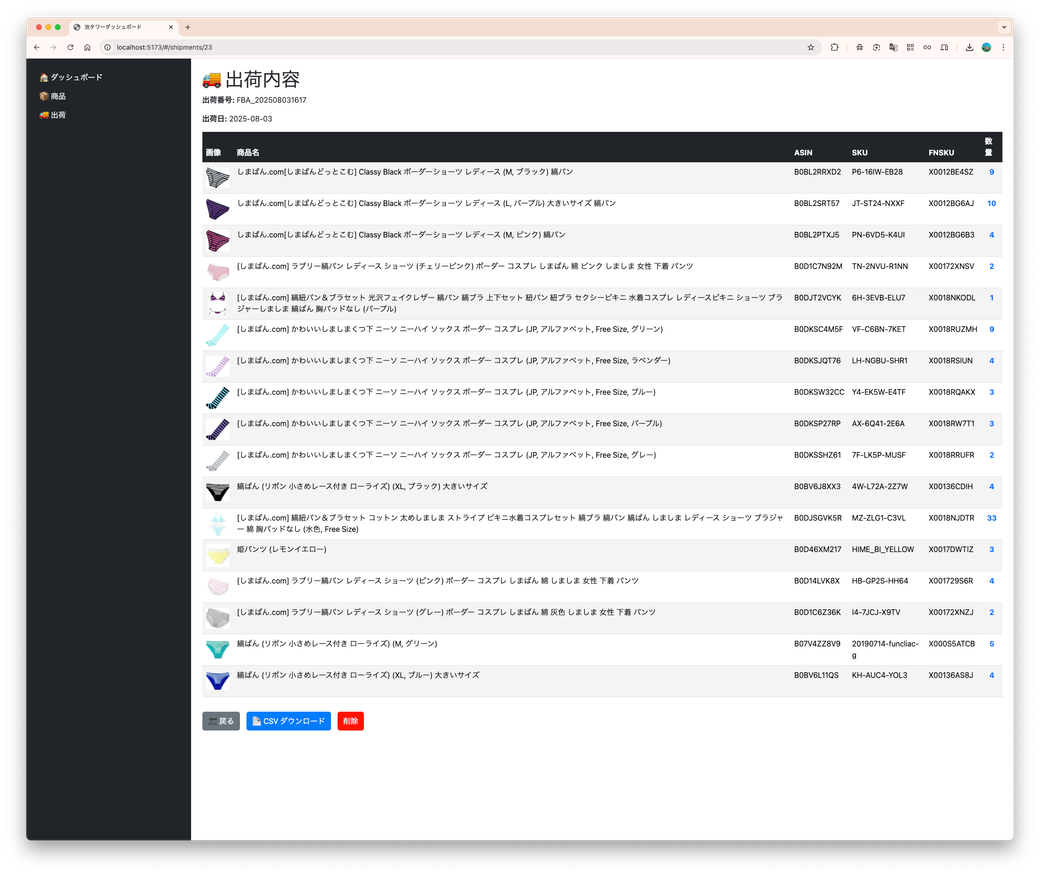Open ダッシュボード in the sidebar
Image resolution: width=1040 pixels, height=875 pixels.
tap(71, 77)
